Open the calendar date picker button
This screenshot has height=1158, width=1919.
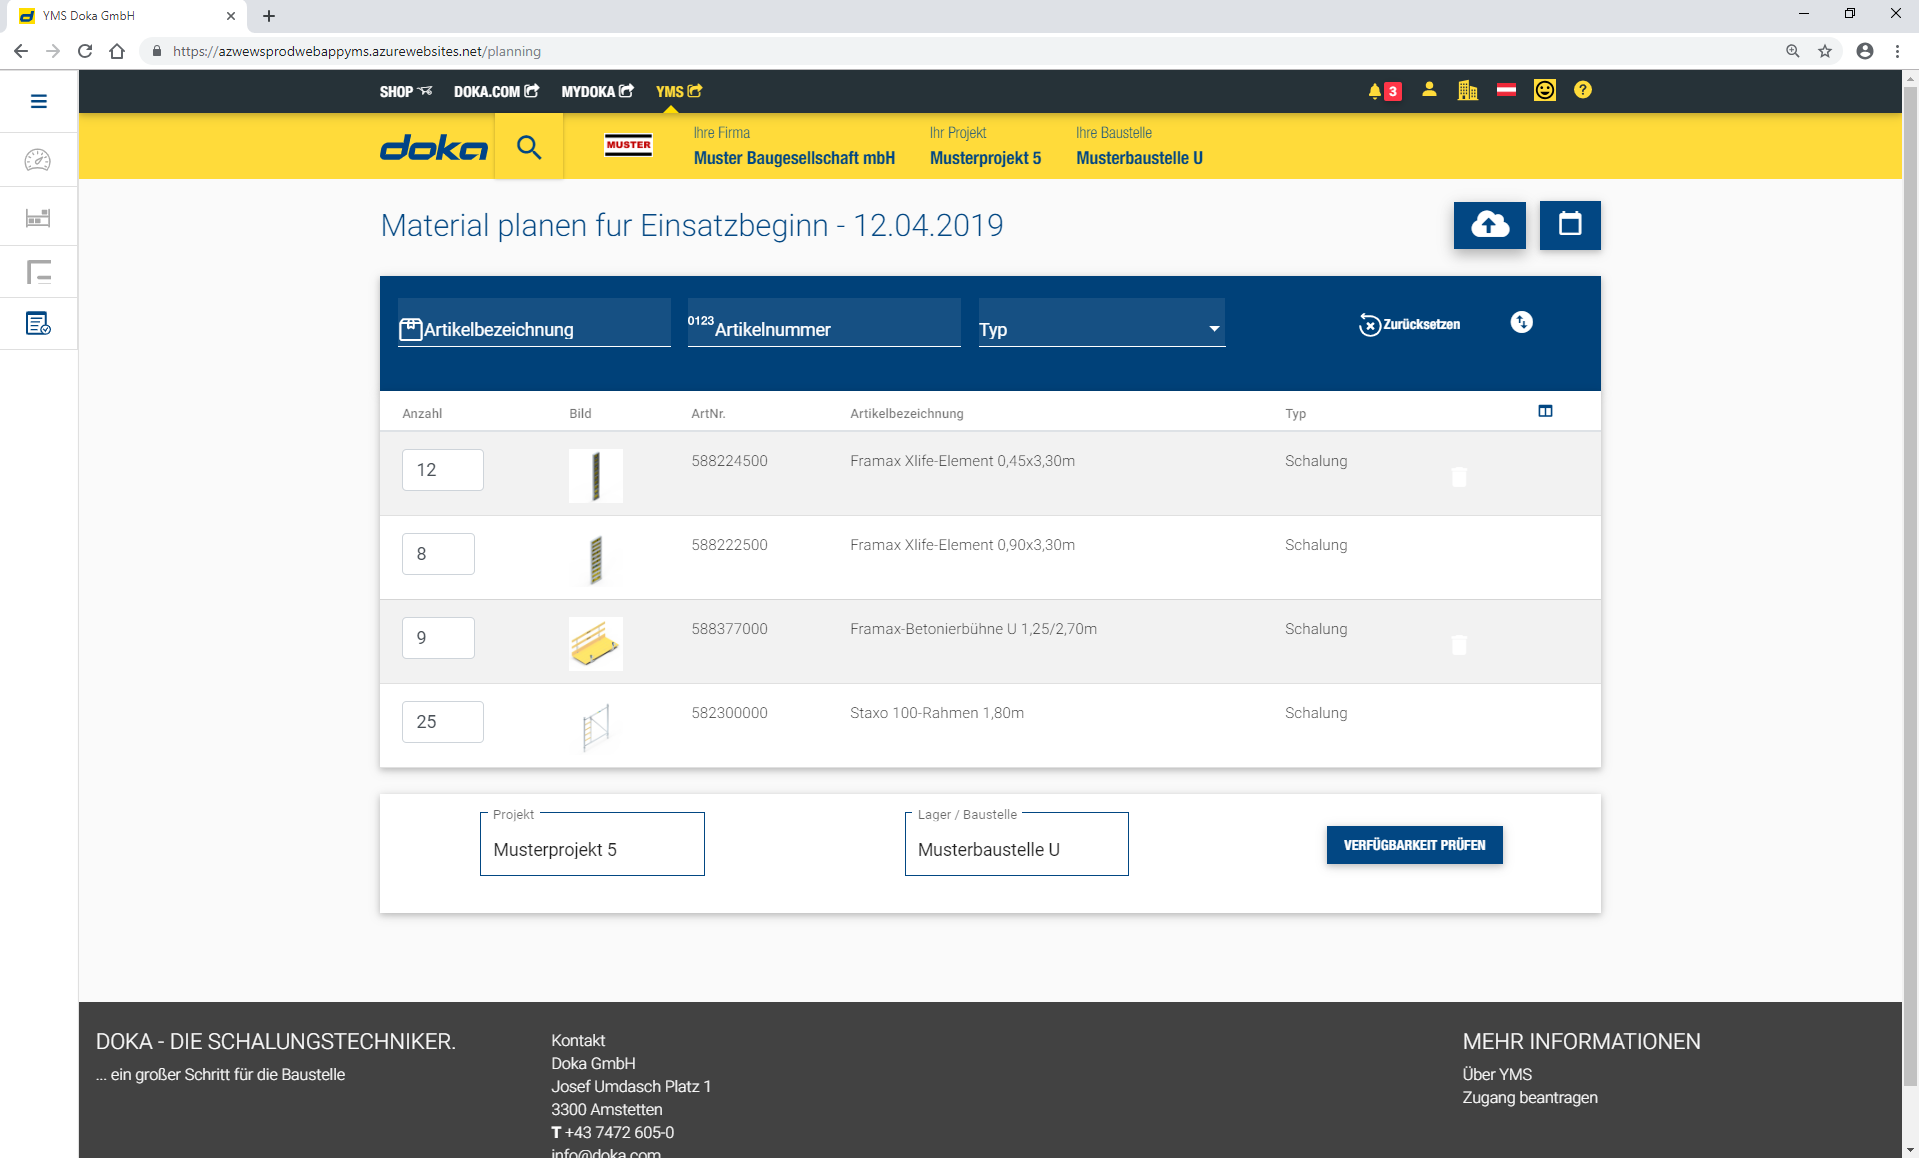click(x=1569, y=225)
